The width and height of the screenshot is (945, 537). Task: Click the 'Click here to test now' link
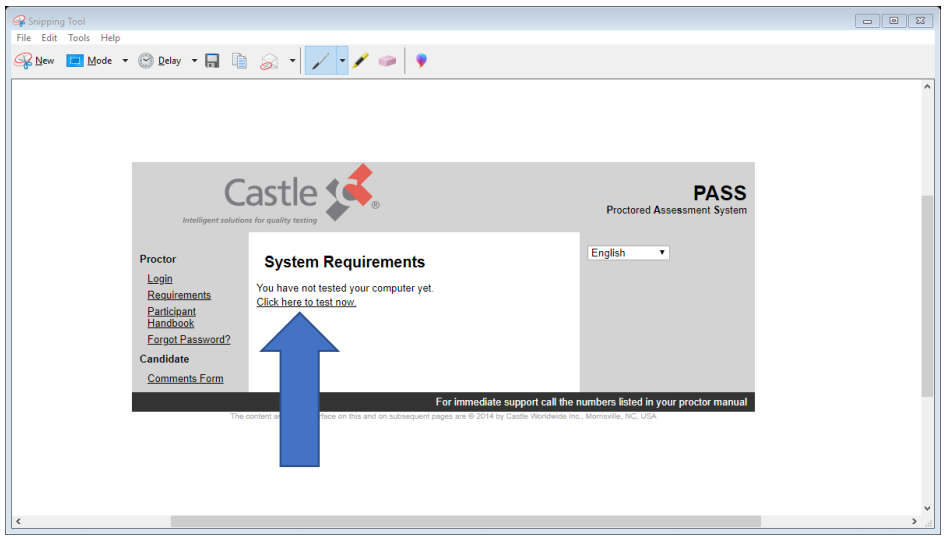point(306,302)
